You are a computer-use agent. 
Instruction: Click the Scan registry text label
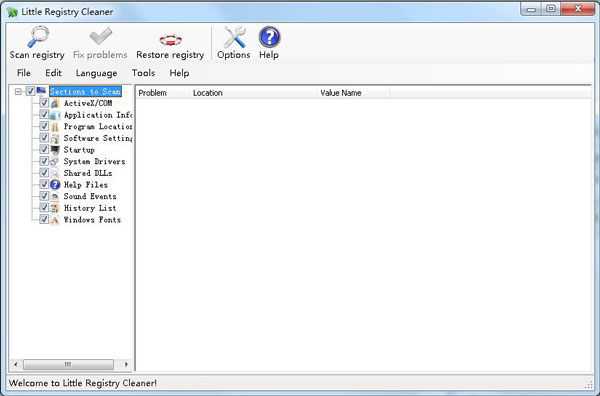point(37,55)
